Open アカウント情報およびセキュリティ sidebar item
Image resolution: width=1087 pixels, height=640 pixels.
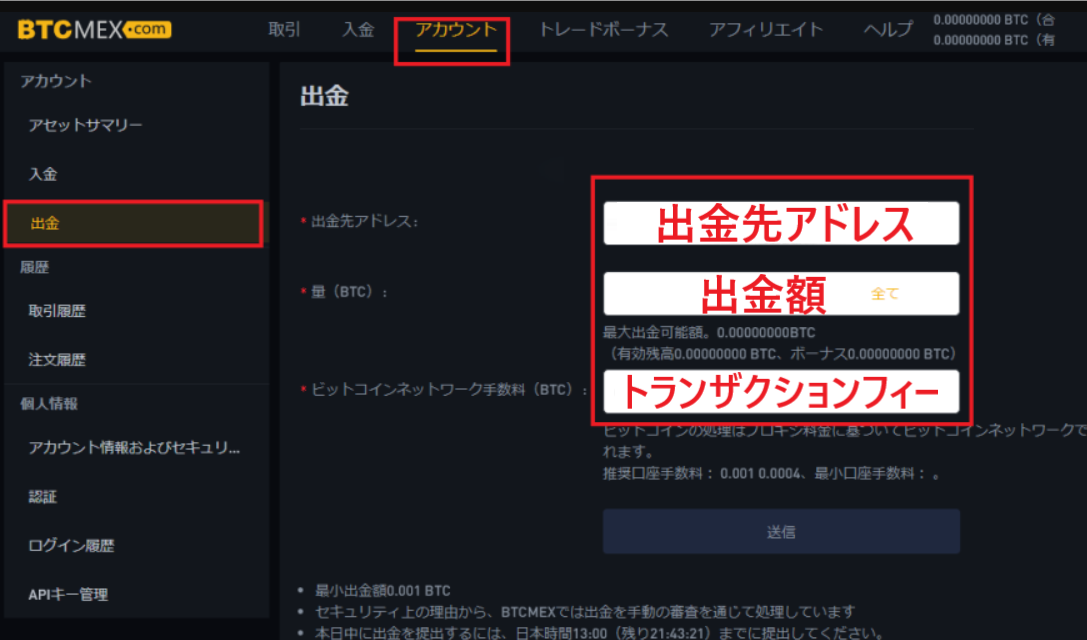134,447
